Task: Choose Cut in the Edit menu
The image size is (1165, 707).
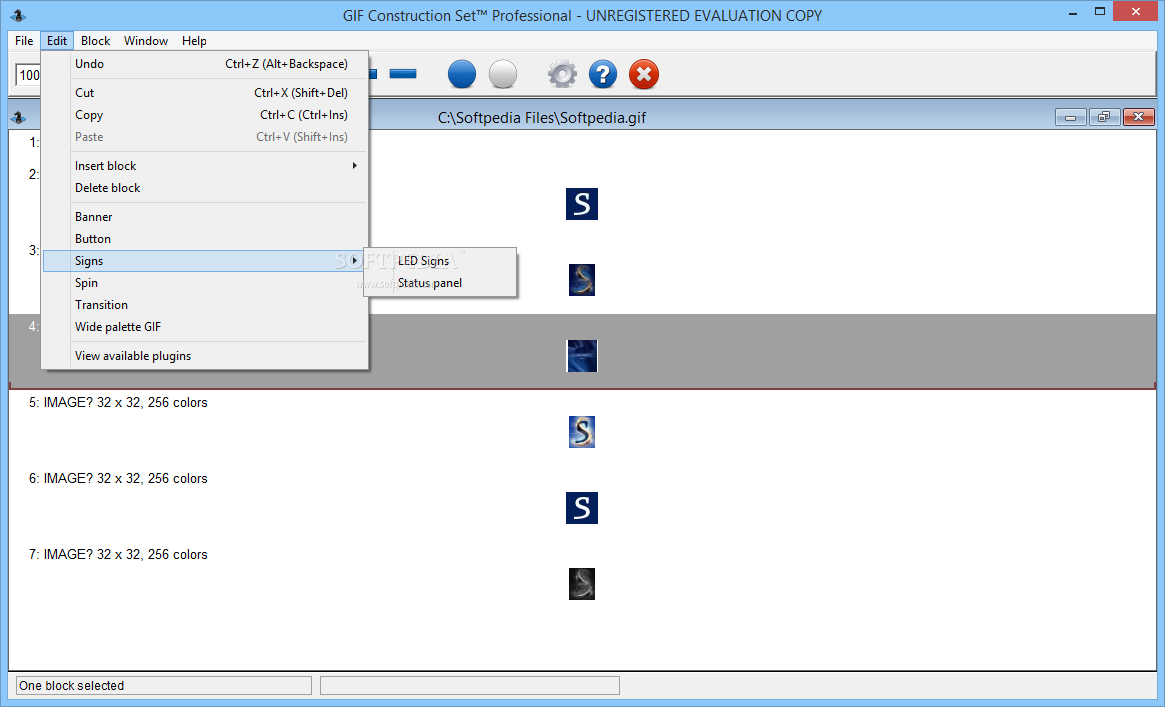Action: coord(205,93)
